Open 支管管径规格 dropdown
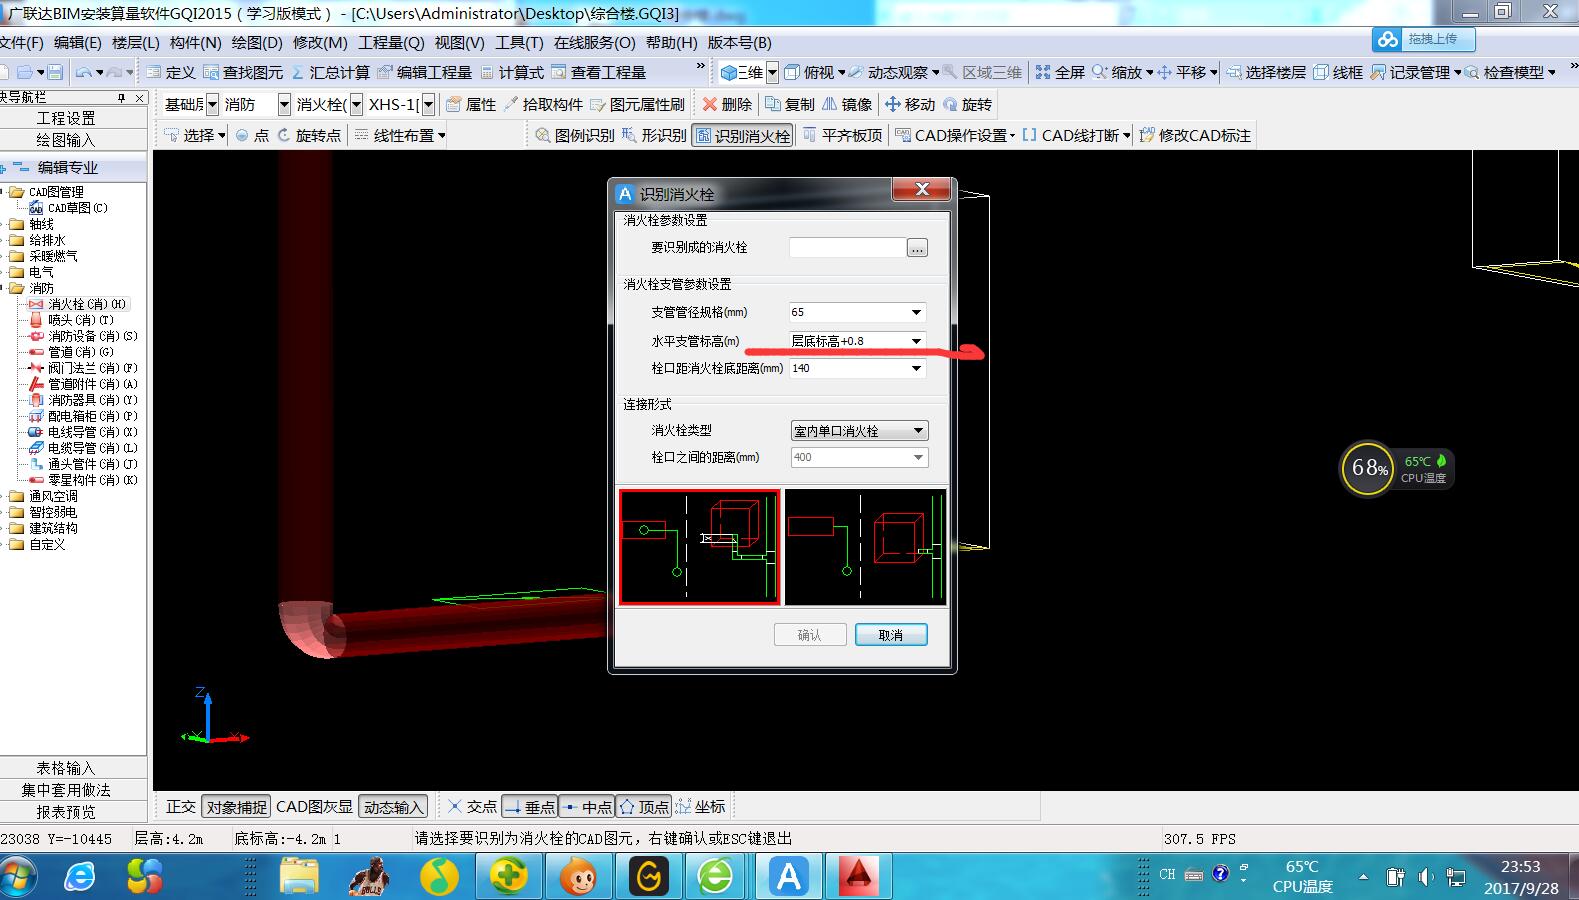 tap(916, 312)
